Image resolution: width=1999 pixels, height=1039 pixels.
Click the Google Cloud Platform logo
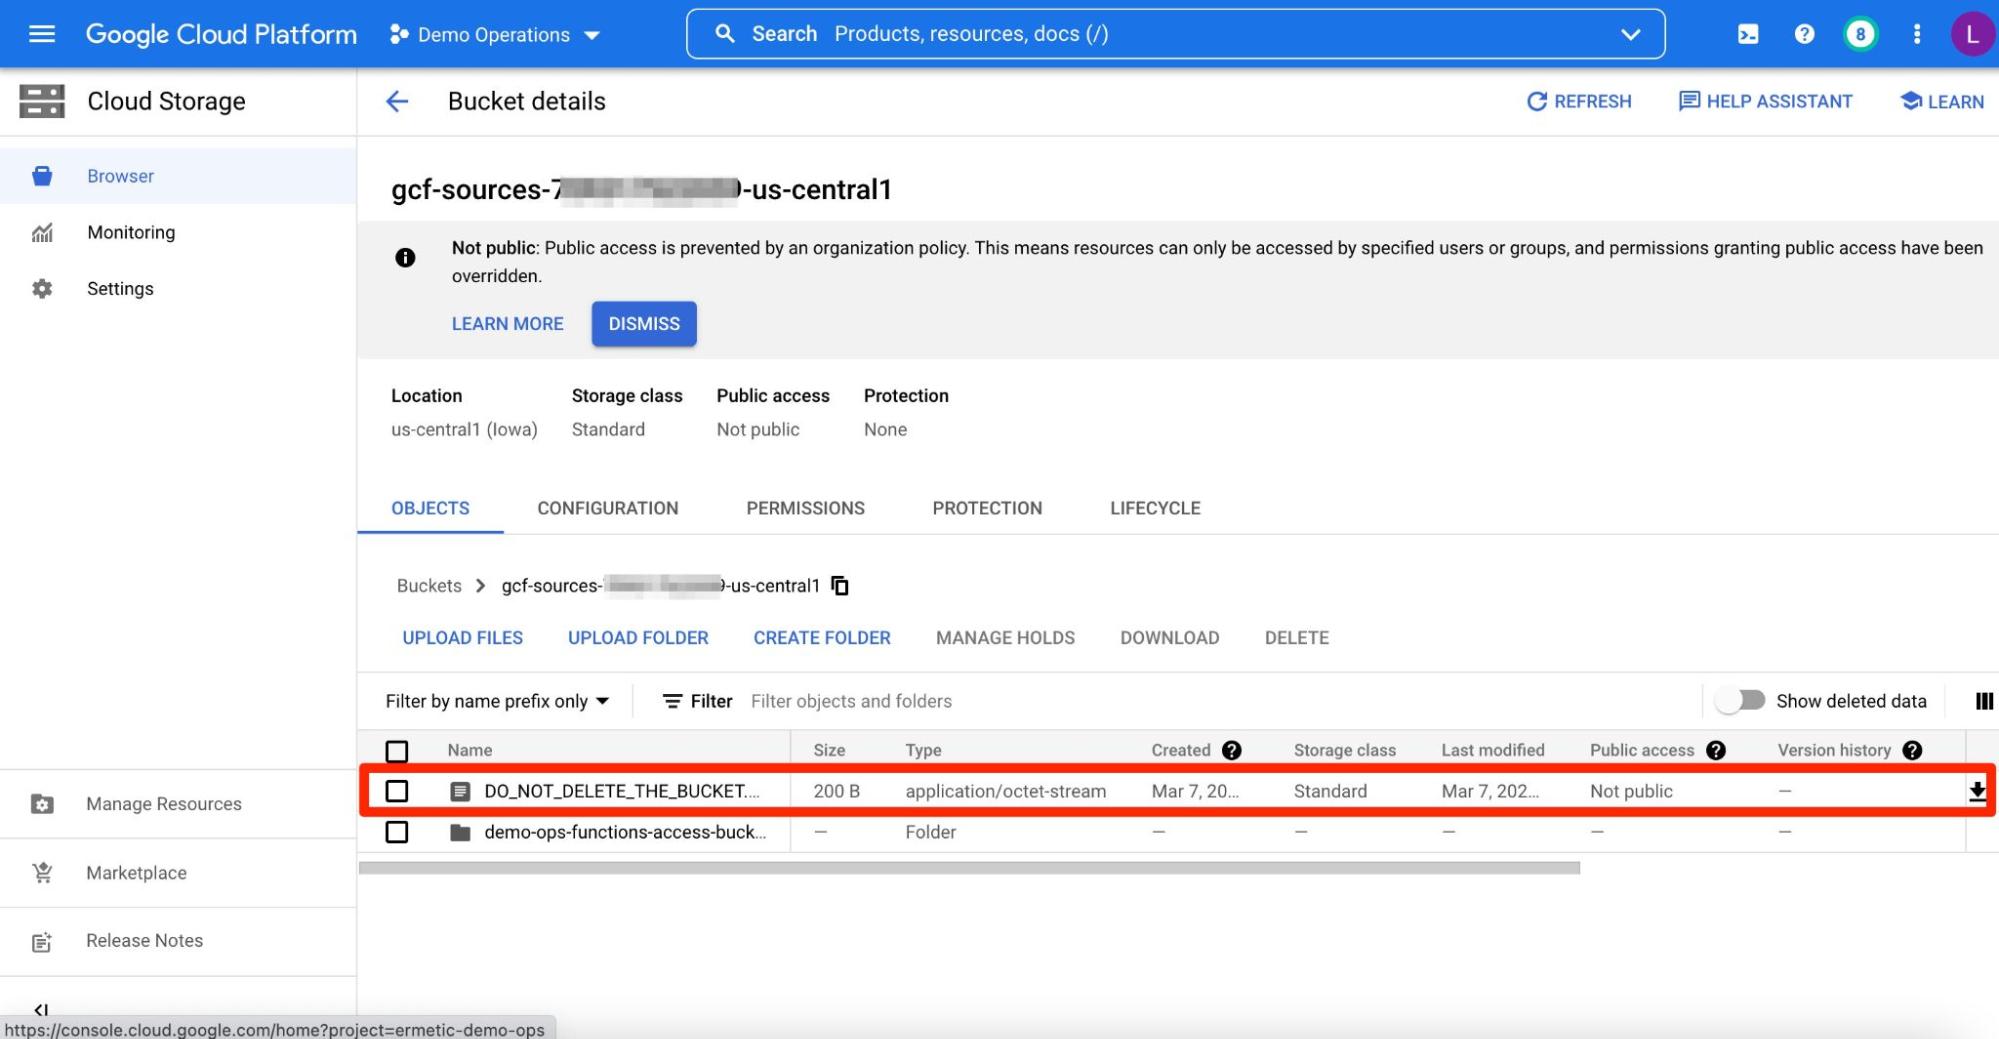[x=221, y=34]
